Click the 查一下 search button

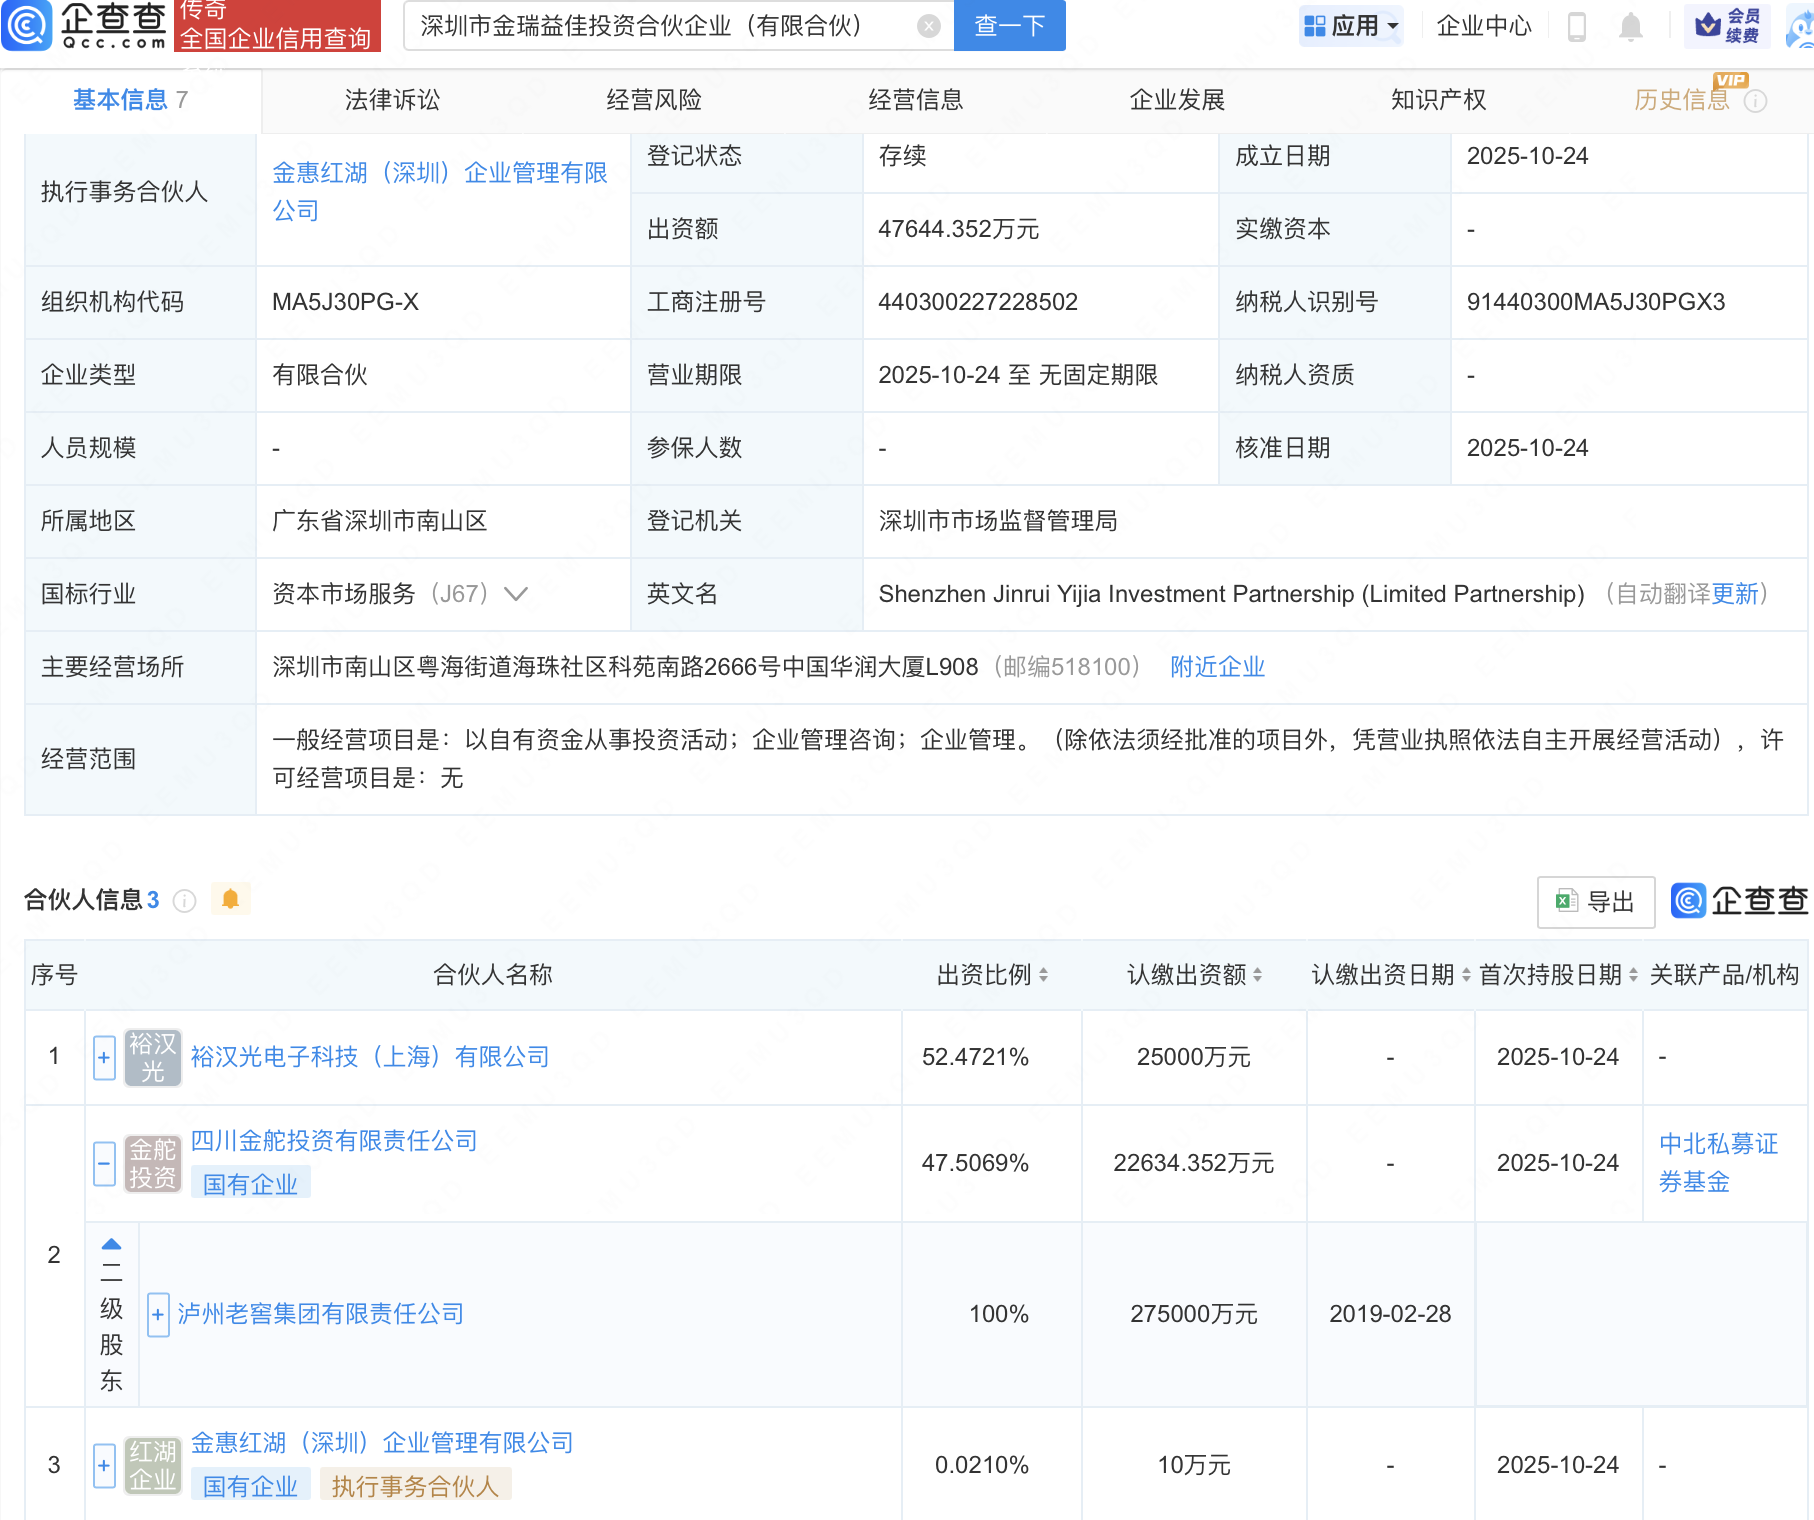1009,26
